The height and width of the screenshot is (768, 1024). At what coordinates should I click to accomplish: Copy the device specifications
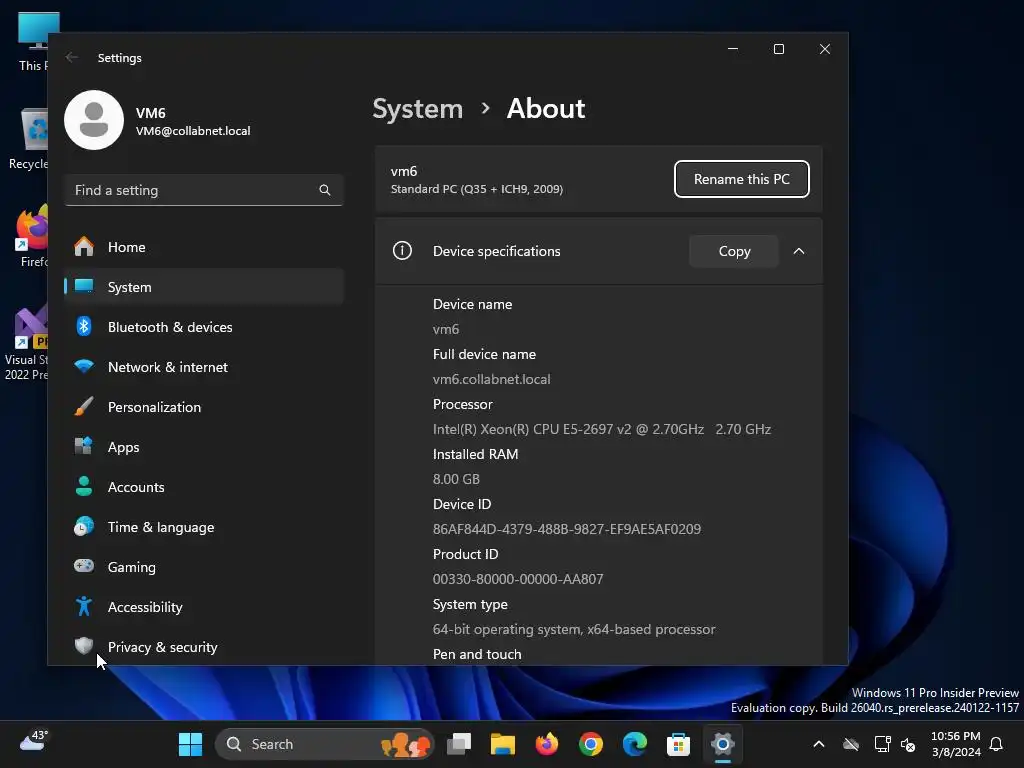pos(734,251)
